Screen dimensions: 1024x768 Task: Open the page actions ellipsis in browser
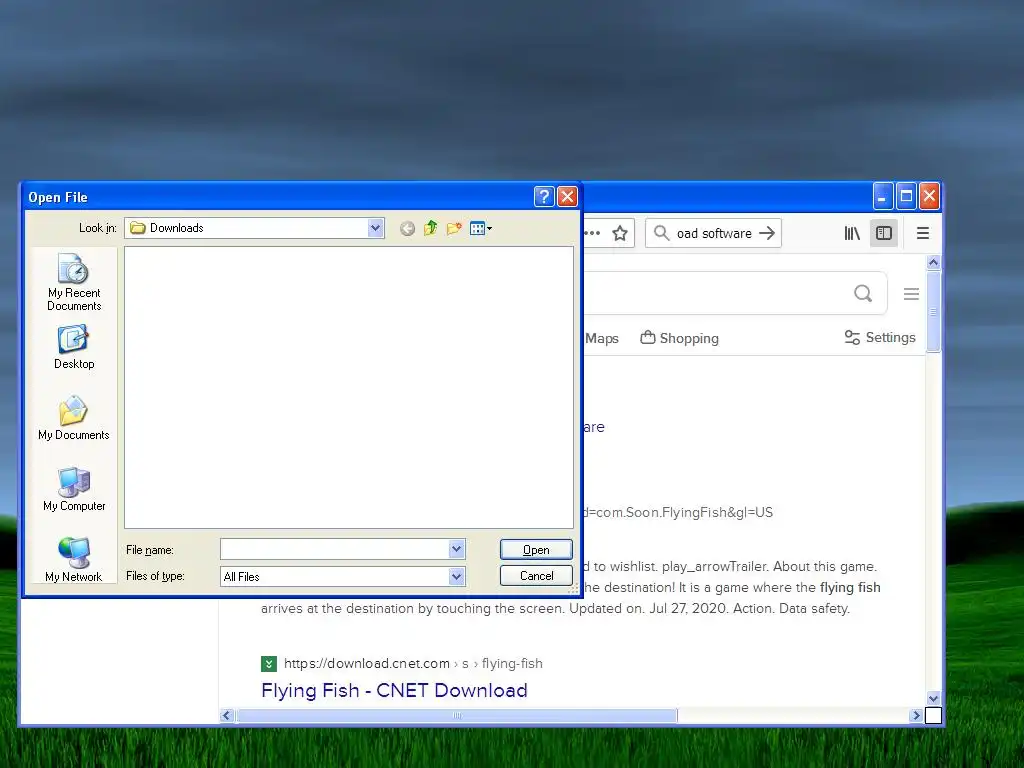592,233
